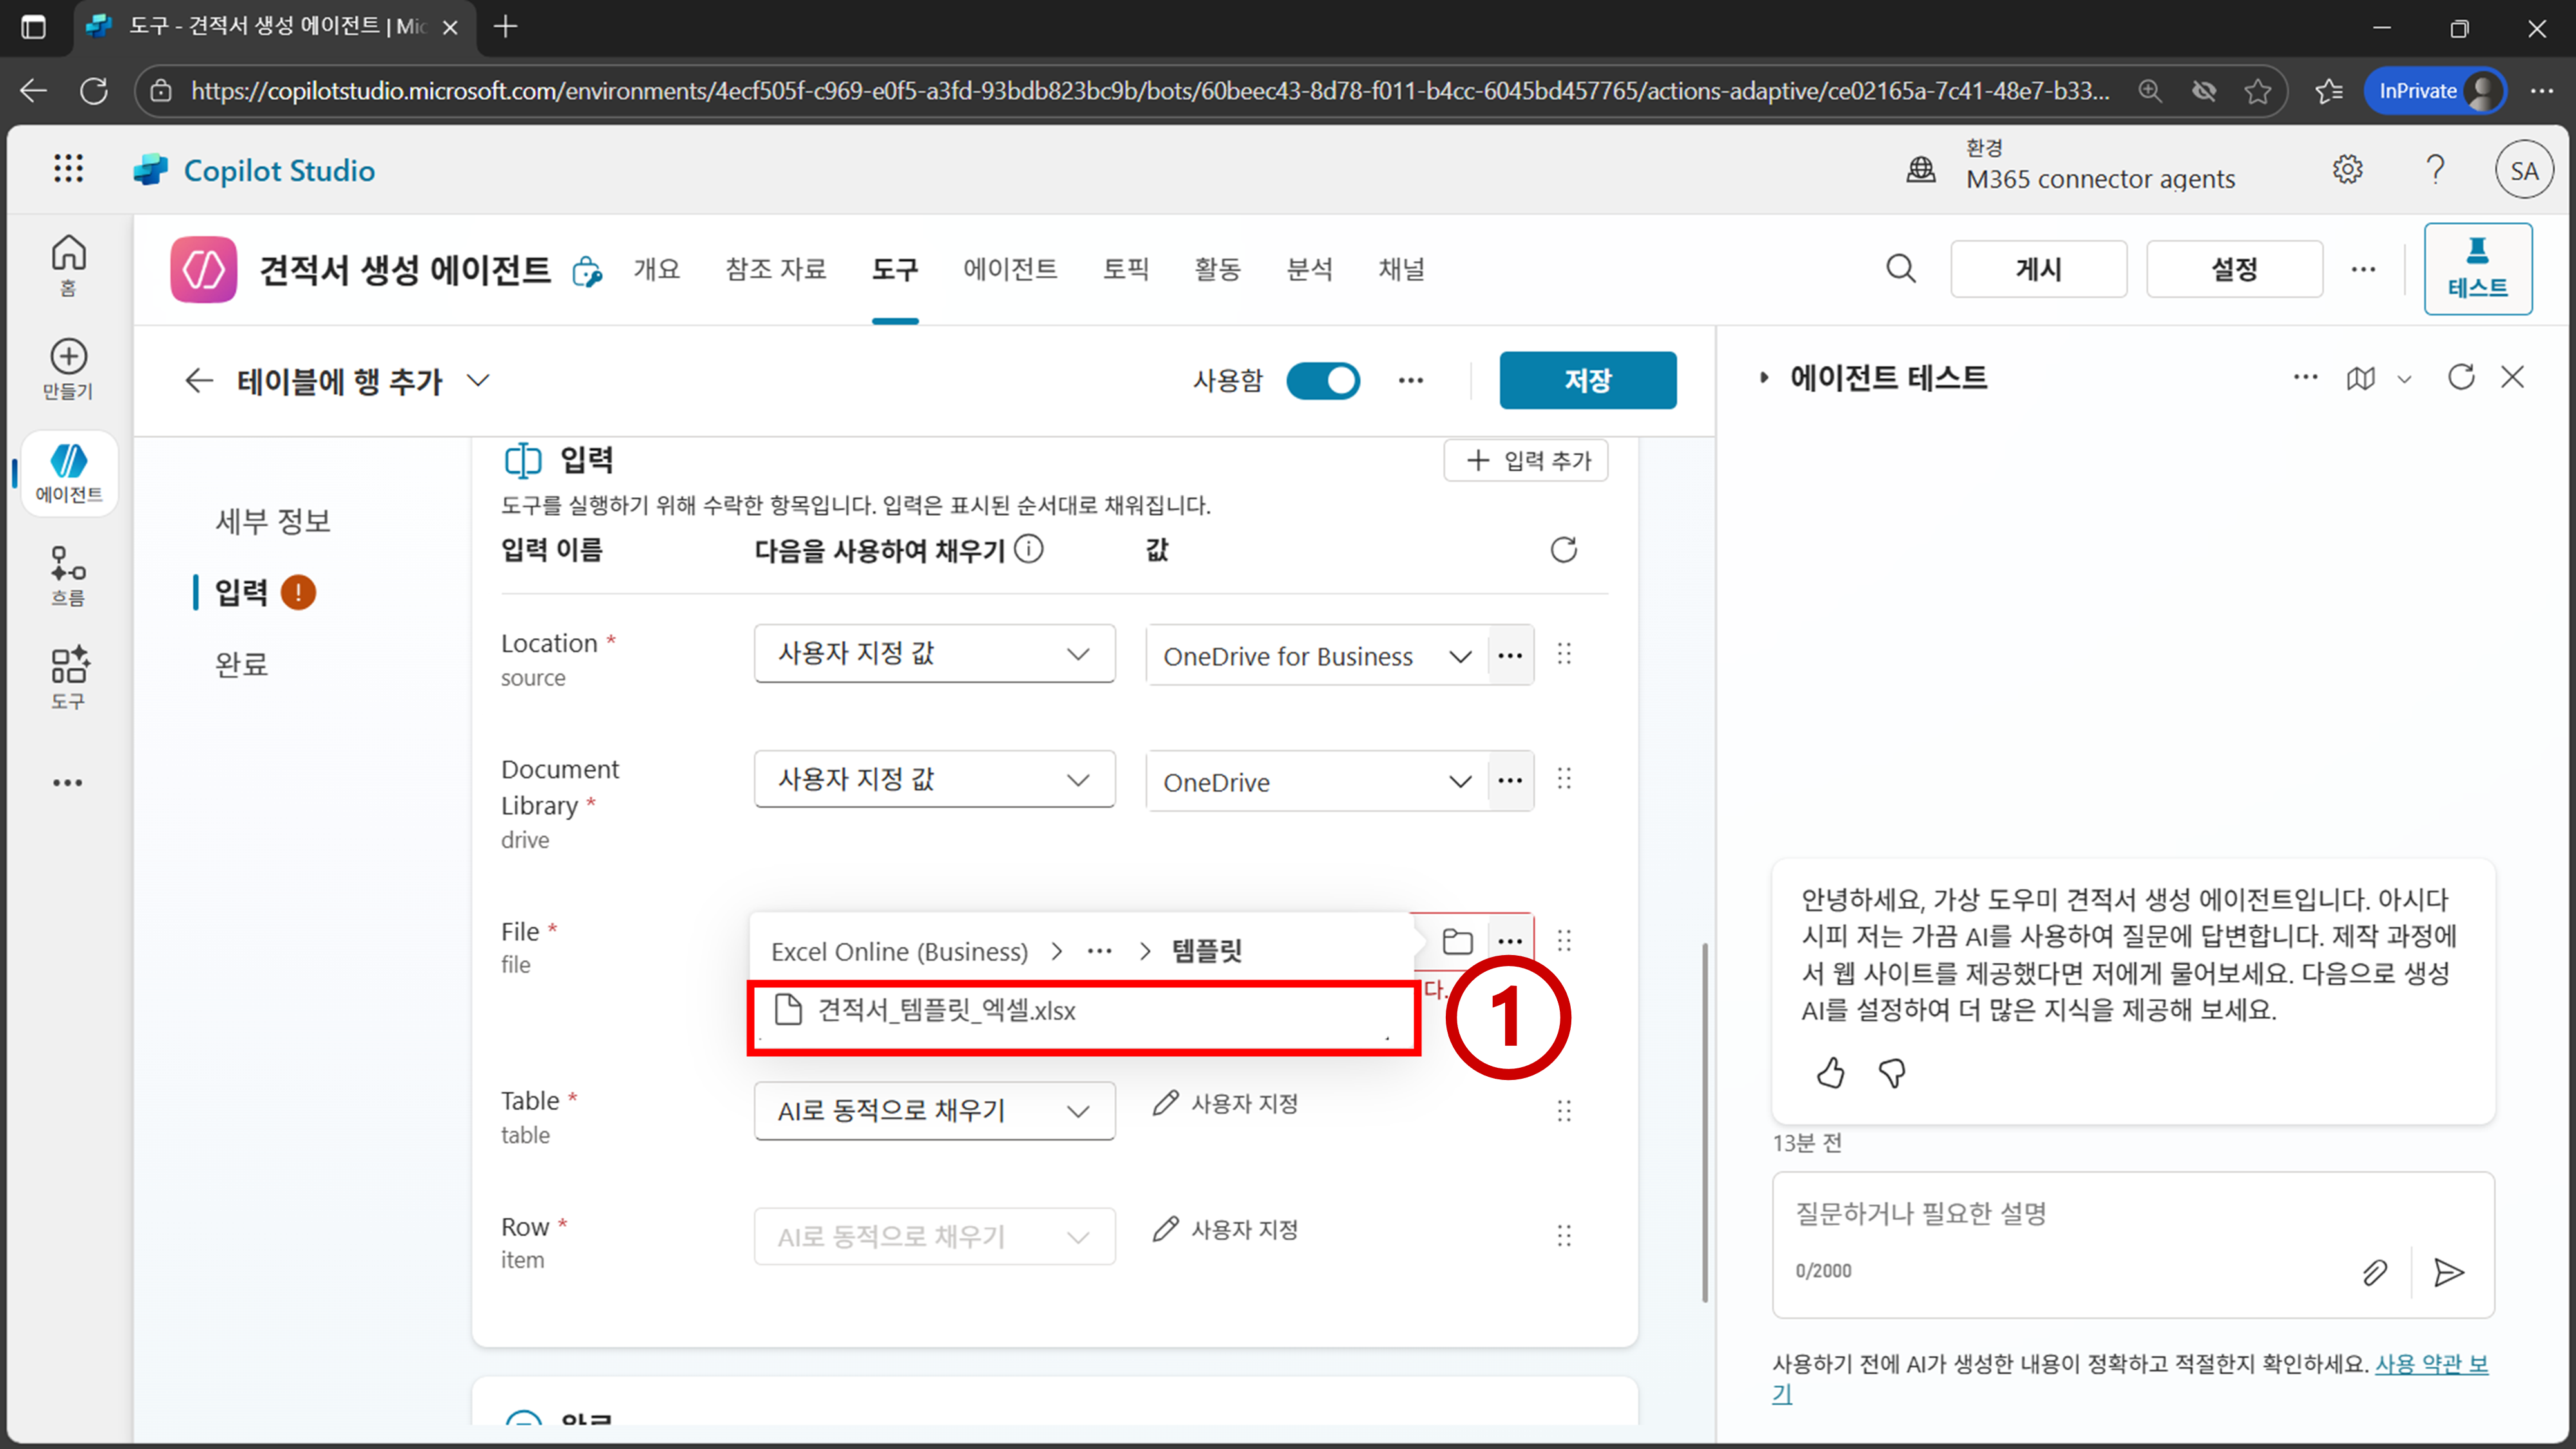
Task: Toggle the 사용함 enabled switch
Action: [1322, 381]
